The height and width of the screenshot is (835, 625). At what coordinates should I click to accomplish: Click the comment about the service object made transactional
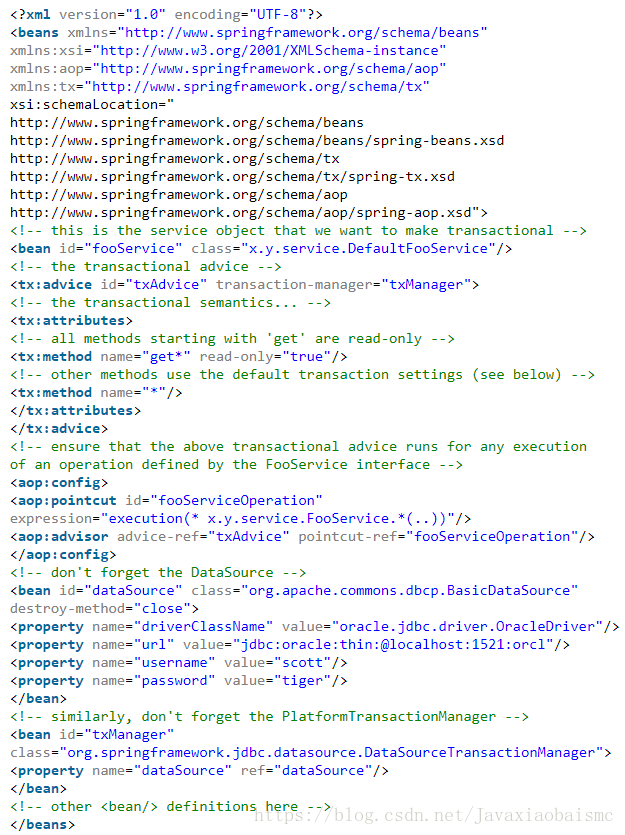tap(298, 231)
